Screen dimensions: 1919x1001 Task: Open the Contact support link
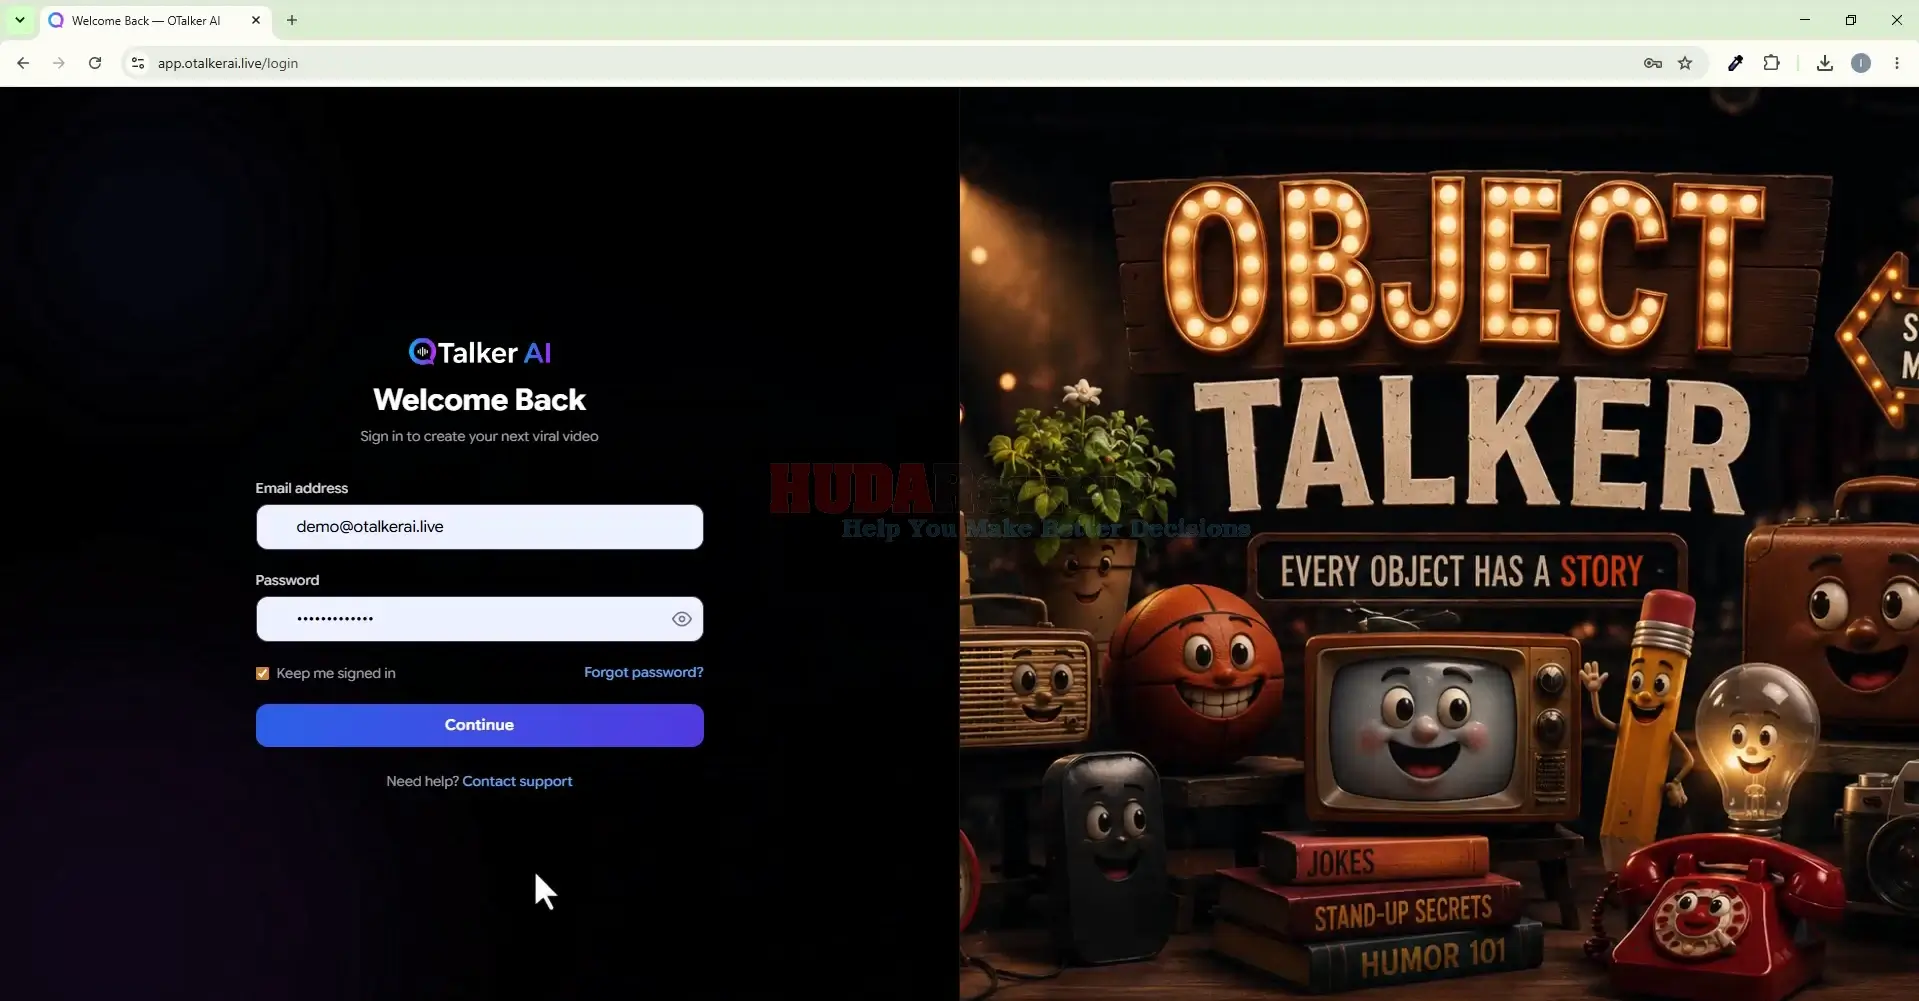click(517, 781)
